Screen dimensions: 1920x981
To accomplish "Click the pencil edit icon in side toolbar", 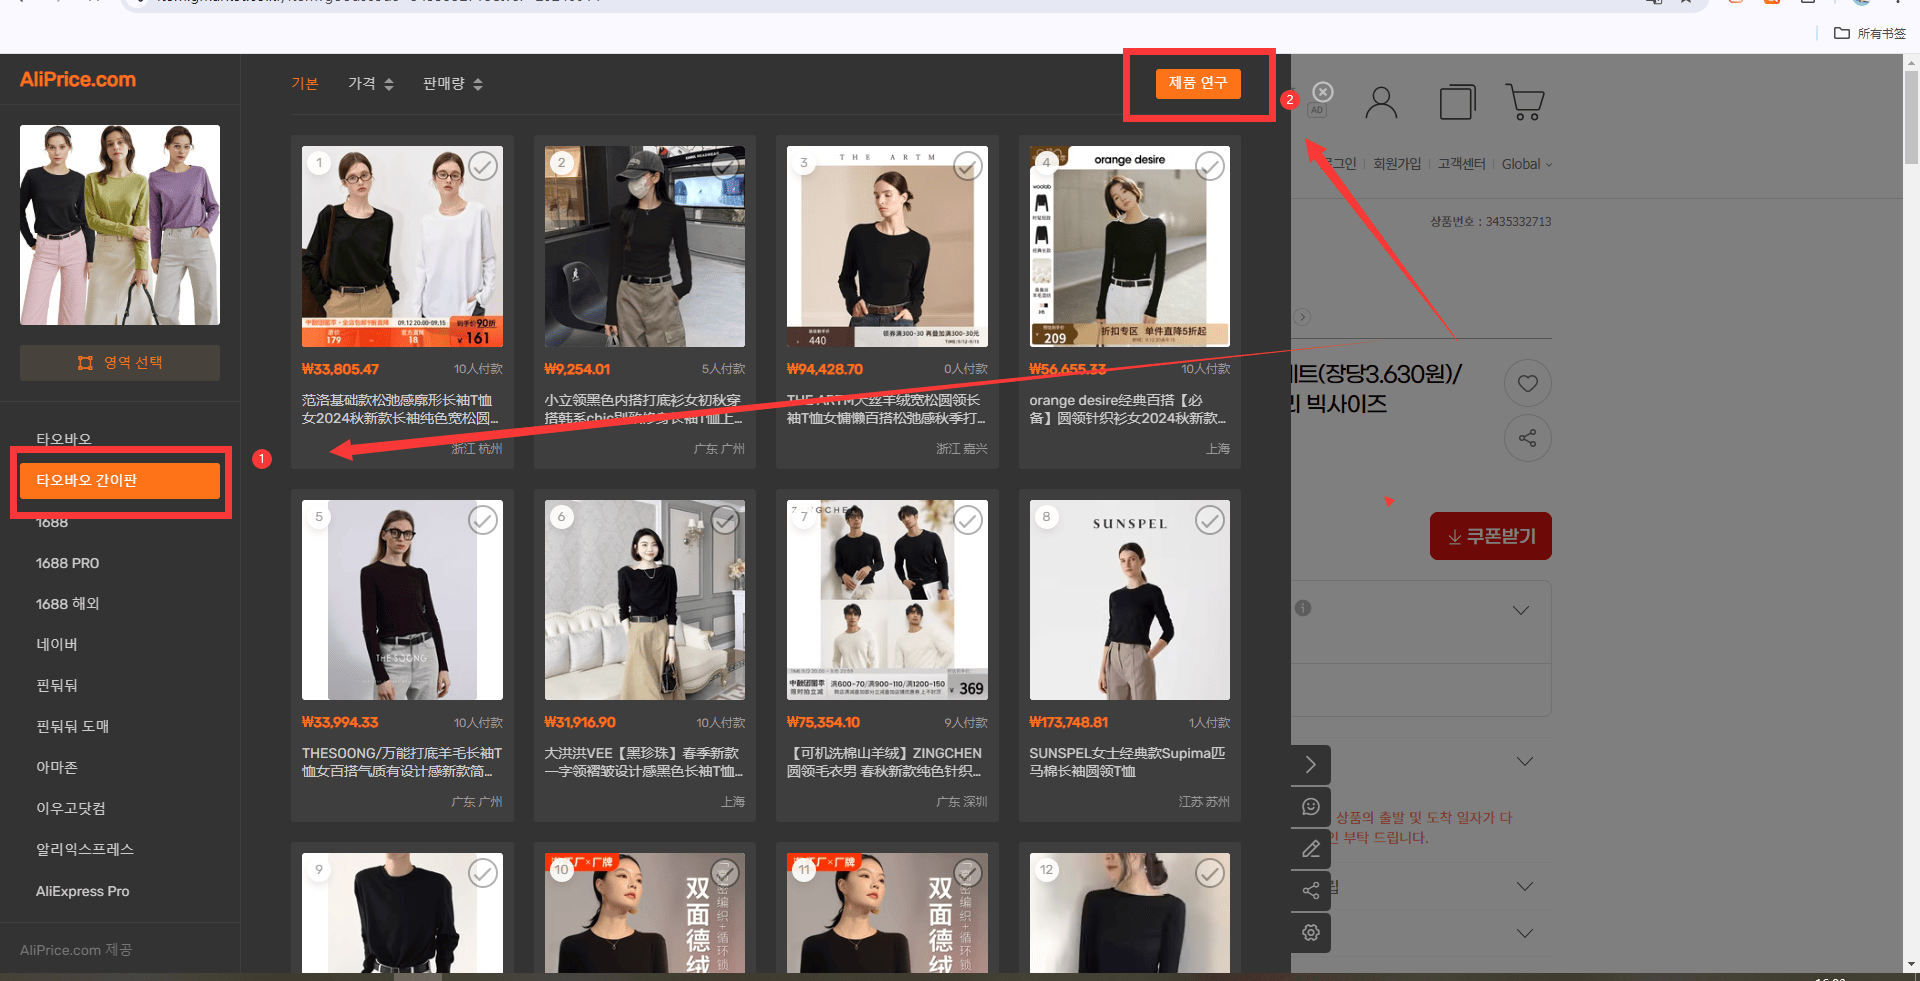I will coord(1310,849).
